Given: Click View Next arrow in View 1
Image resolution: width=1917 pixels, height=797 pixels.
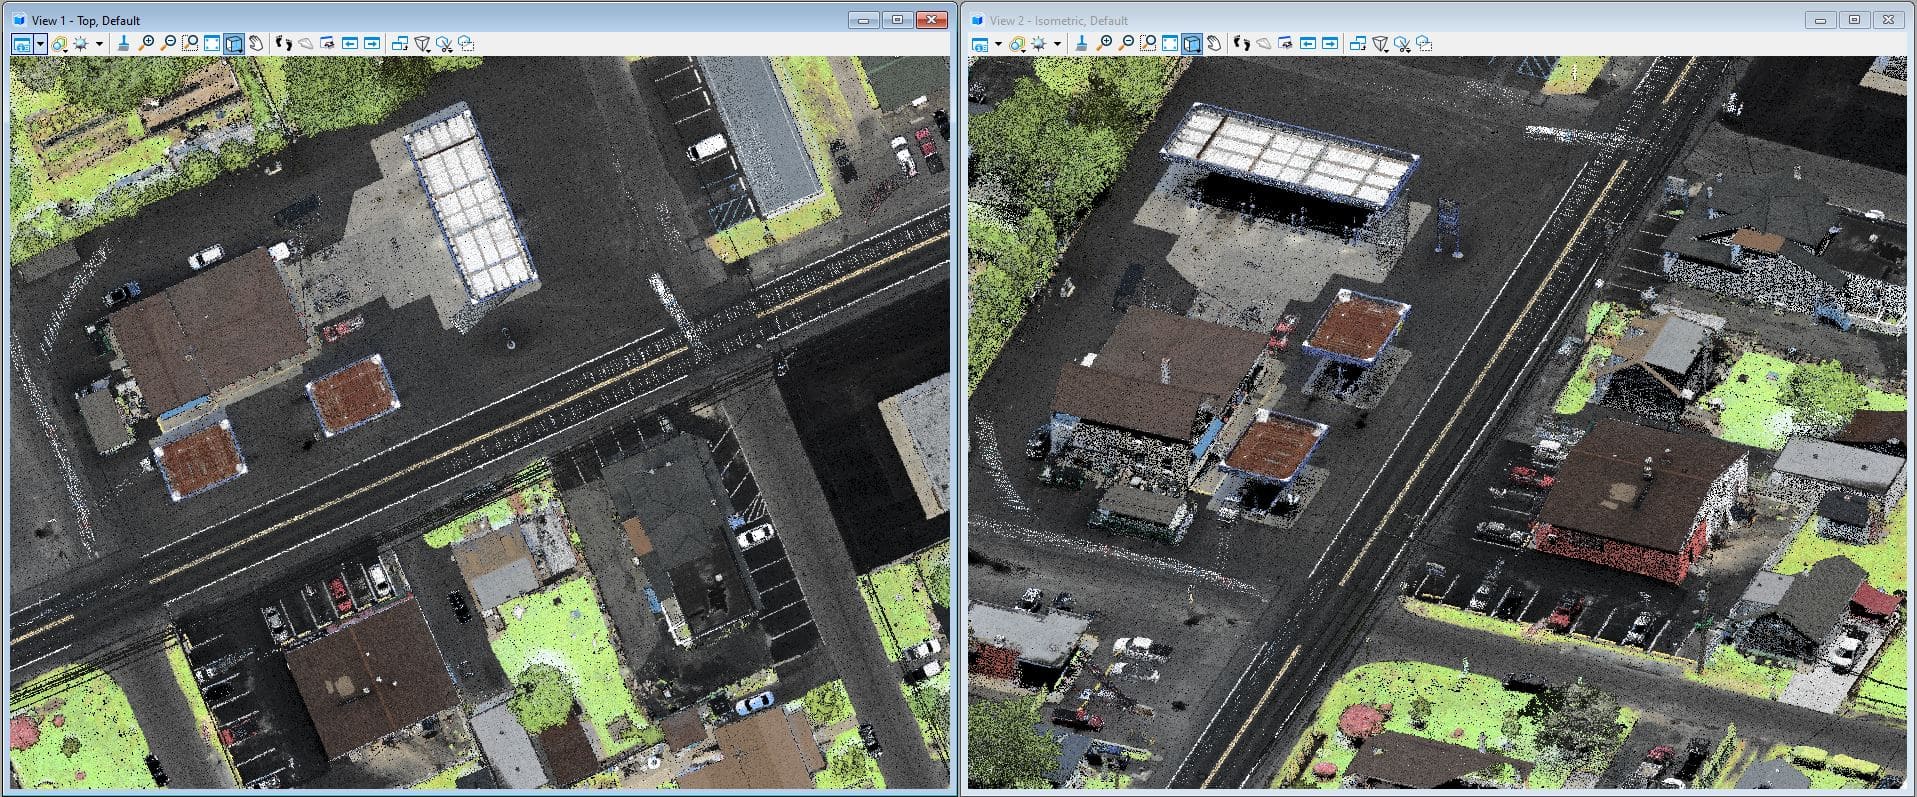Looking at the screenshot, I should click(x=372, y=44).
